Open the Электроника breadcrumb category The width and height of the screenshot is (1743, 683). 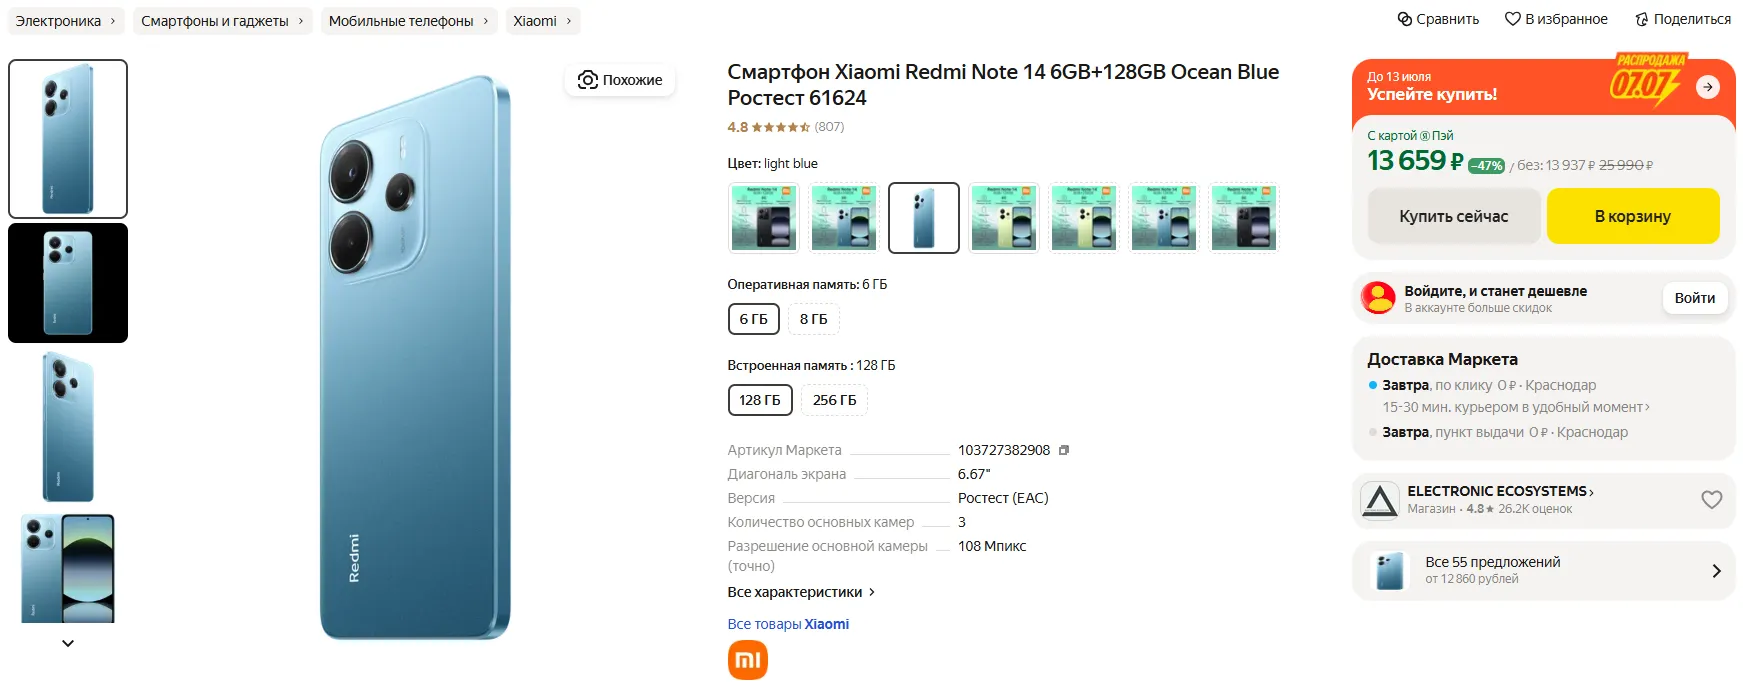[x=59, y=21]
